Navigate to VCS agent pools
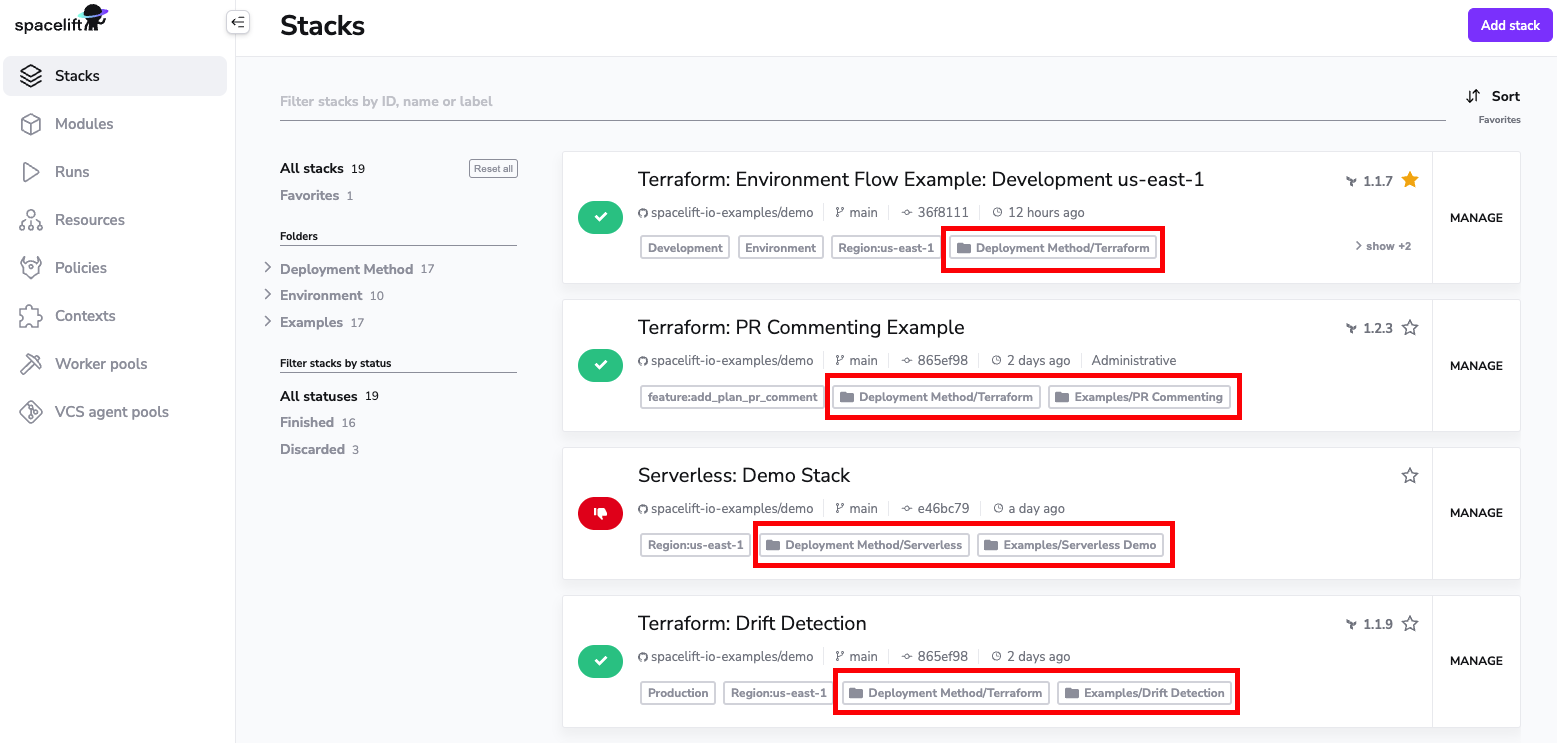Image resolution: width=1557 pixels, height=743 pixels. 111,412
